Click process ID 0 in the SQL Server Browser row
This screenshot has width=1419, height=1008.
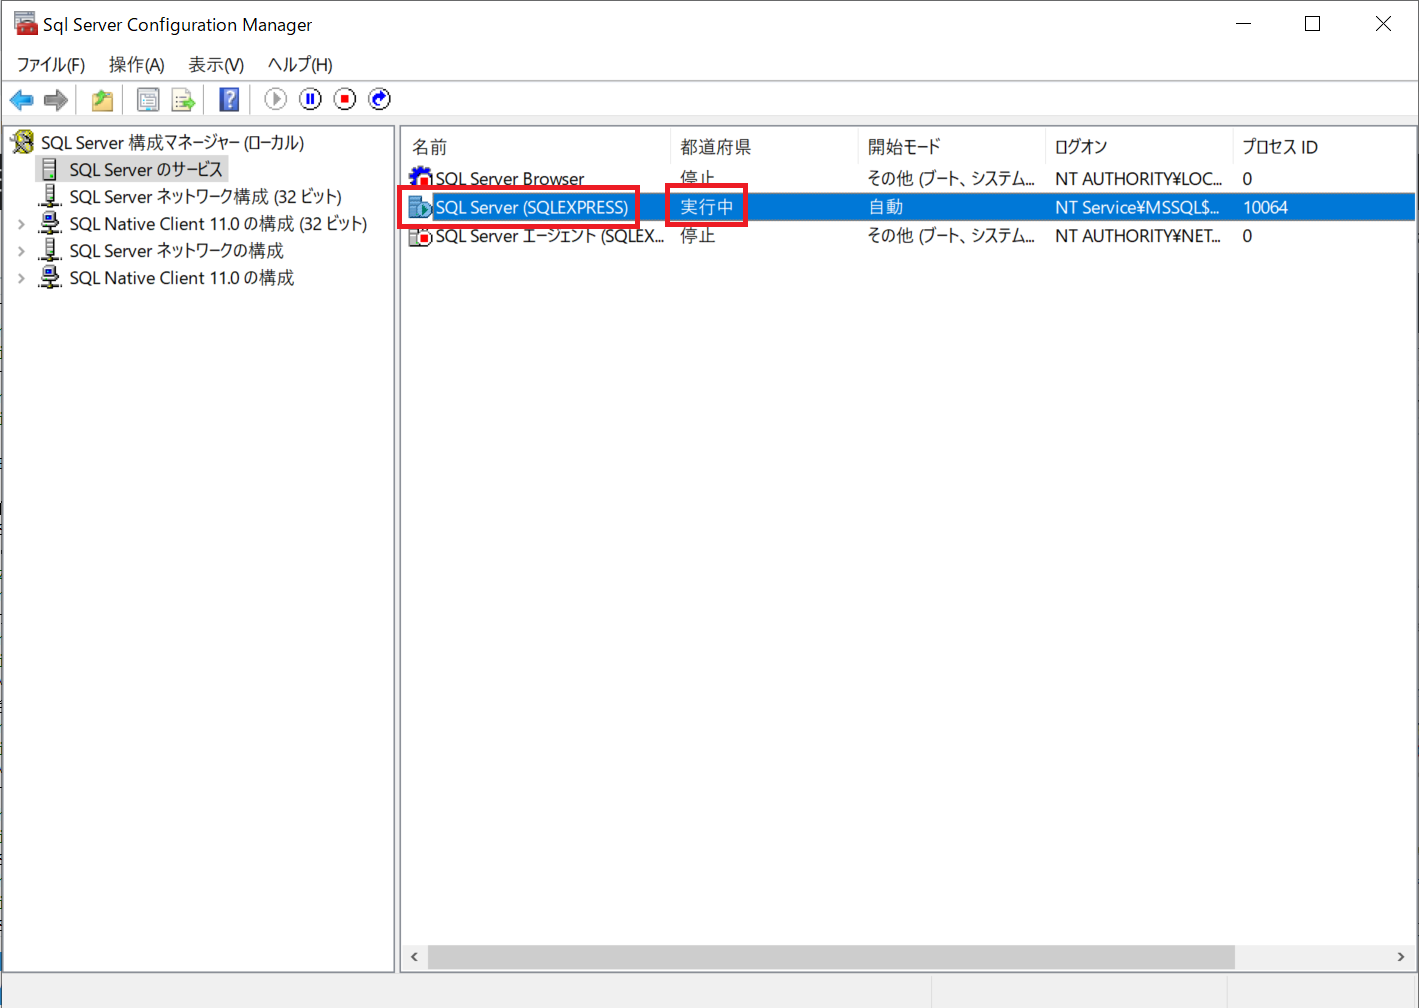[1247, 178]
